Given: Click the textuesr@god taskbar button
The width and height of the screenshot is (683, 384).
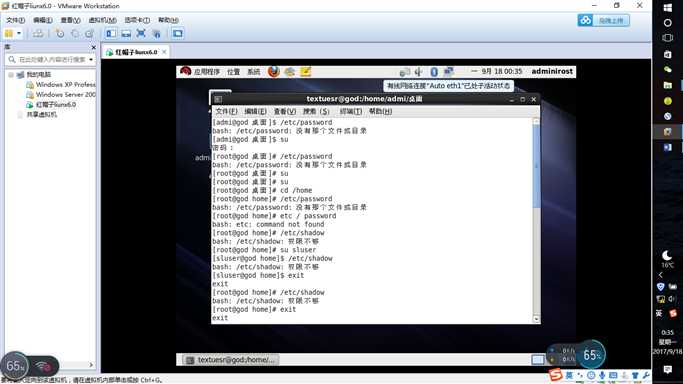Looking at the screenshot, I should click(x=231, y=360).
